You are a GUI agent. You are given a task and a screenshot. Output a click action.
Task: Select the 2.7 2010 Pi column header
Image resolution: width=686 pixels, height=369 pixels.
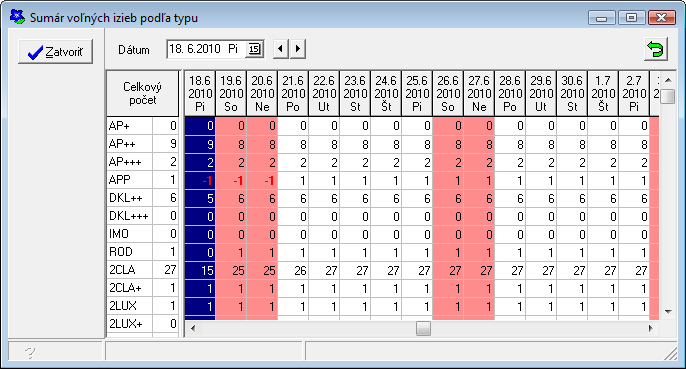coord(634,94)
